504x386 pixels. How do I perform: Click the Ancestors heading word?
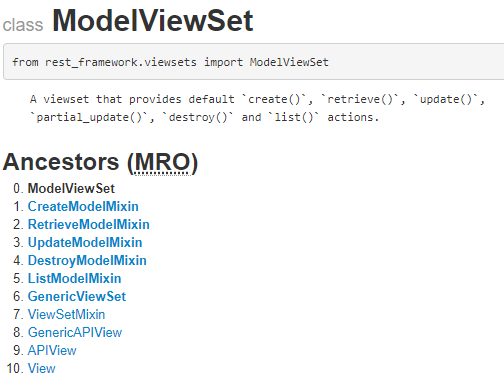[61, 162]
